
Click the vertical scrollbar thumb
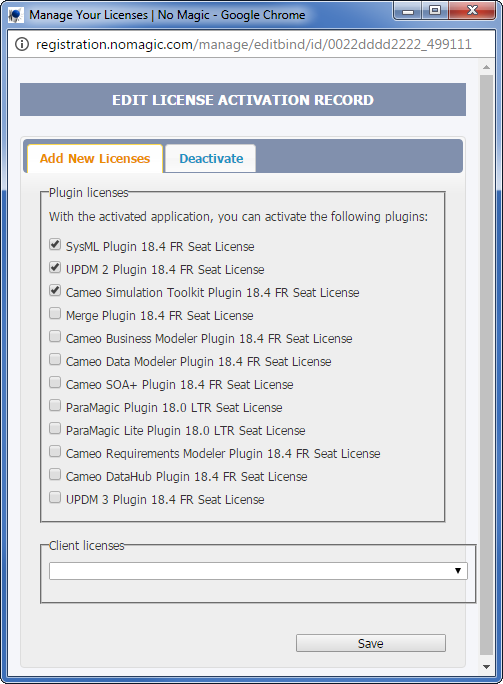click(486, 365)
